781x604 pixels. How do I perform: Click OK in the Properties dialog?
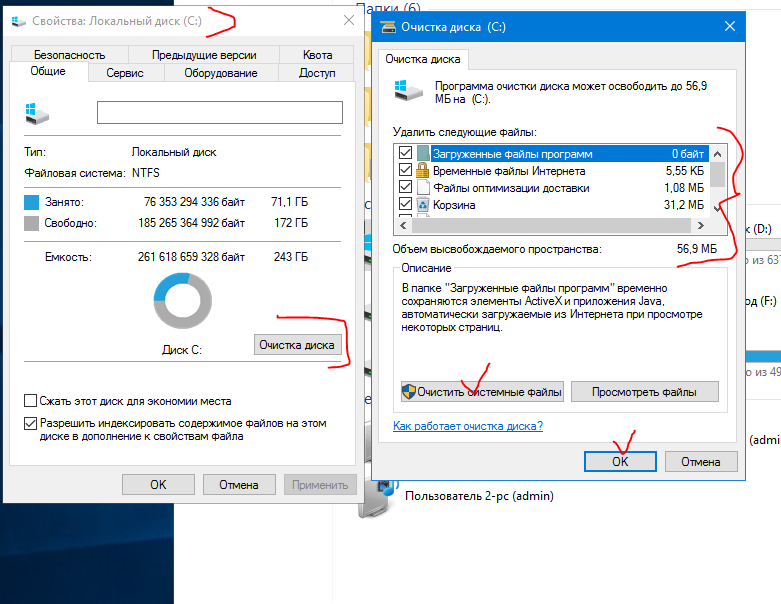pos(158,484)
